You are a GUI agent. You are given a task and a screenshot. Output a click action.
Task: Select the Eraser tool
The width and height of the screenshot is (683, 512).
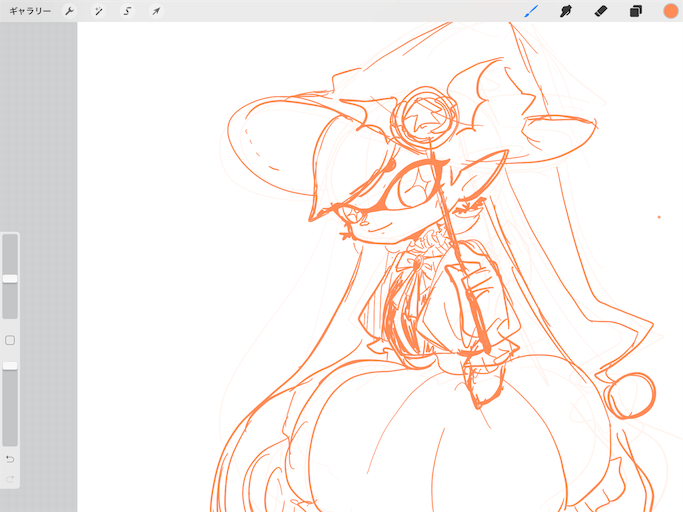tap(601, 11)
